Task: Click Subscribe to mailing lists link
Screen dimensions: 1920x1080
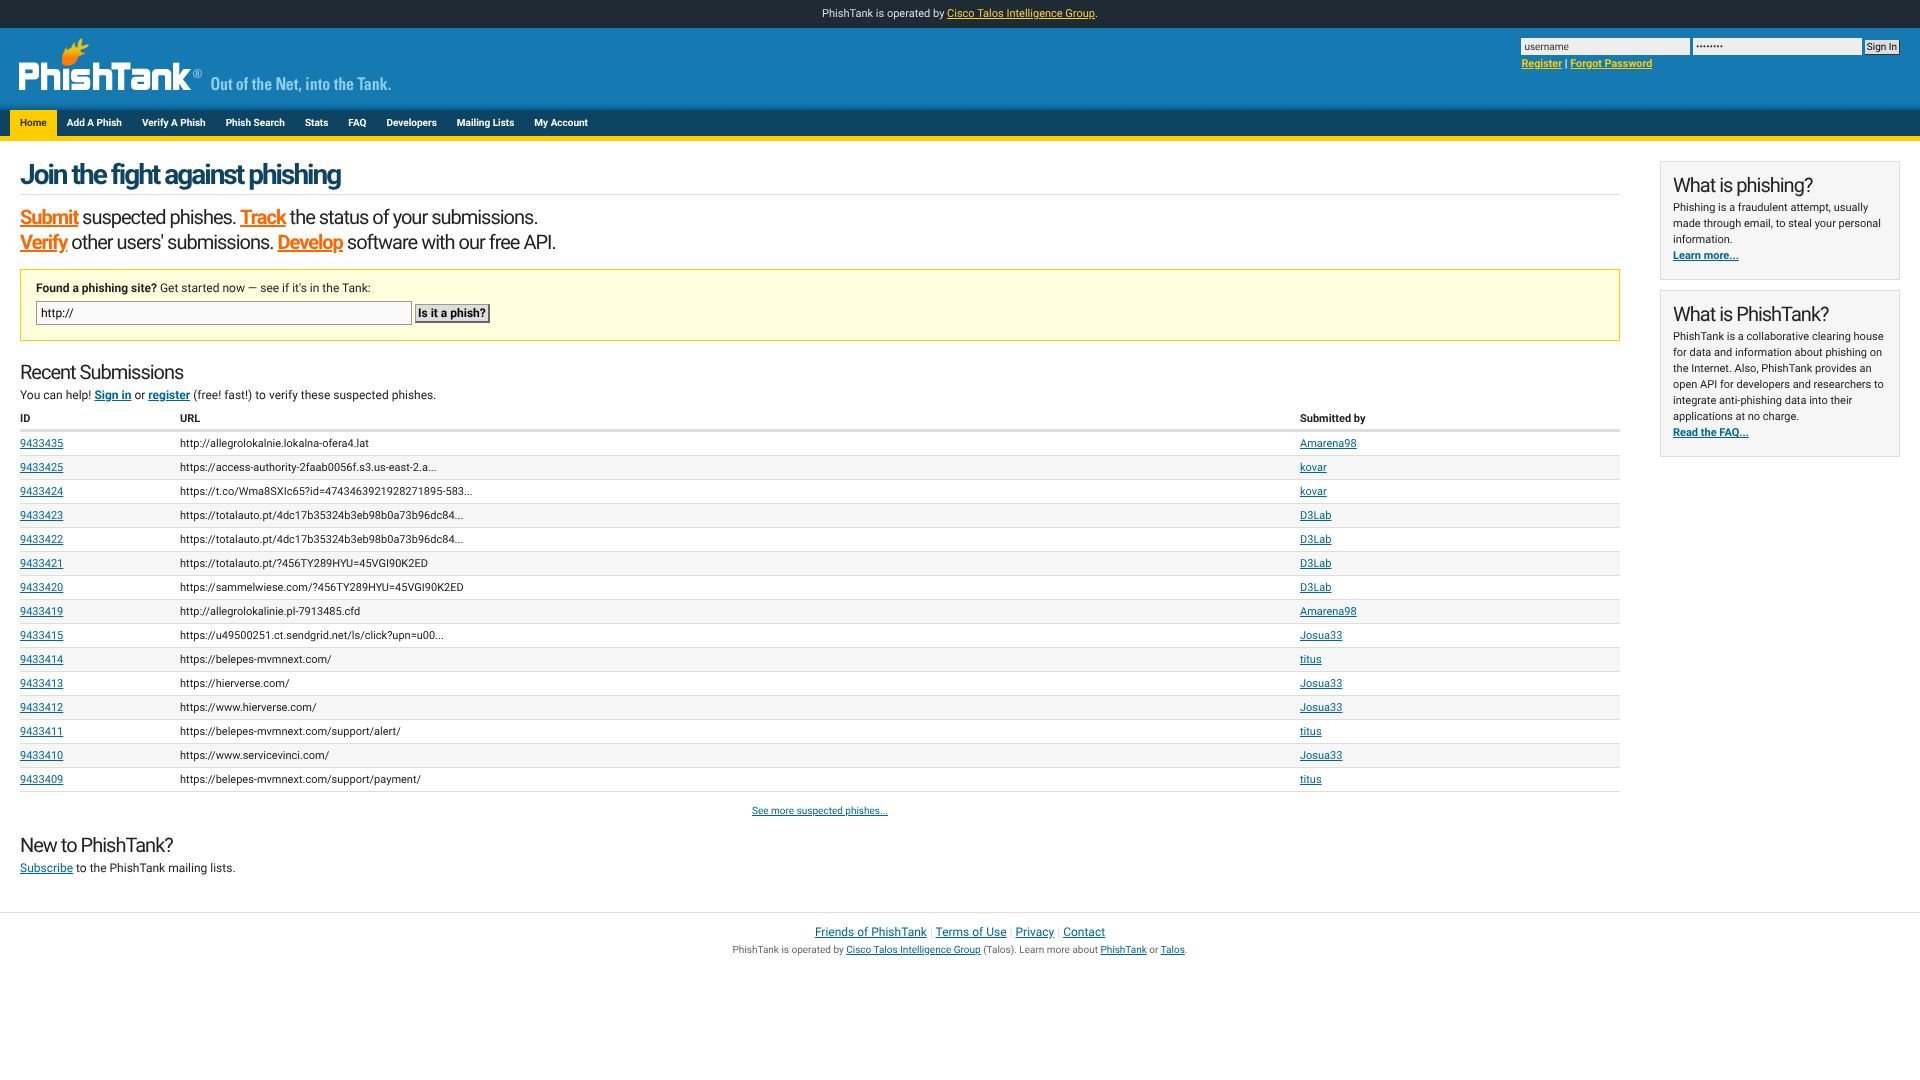Action: click(46, 869)
